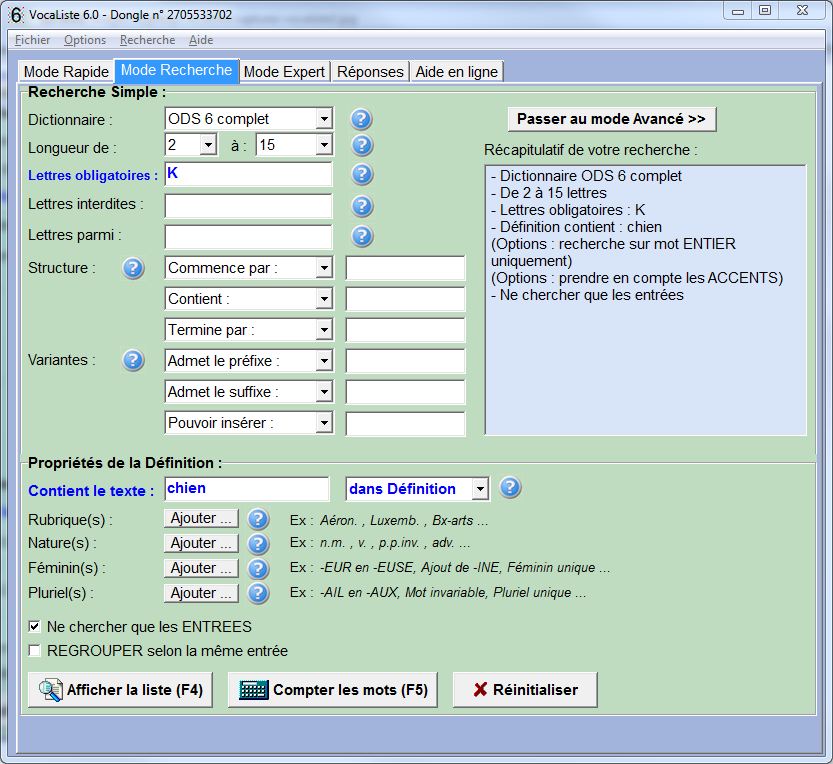Image resolution: width=833 pixels, height=764 pixels.
Task: Click the Admet le préfixe text field
Action: click(x=405, y=361)
